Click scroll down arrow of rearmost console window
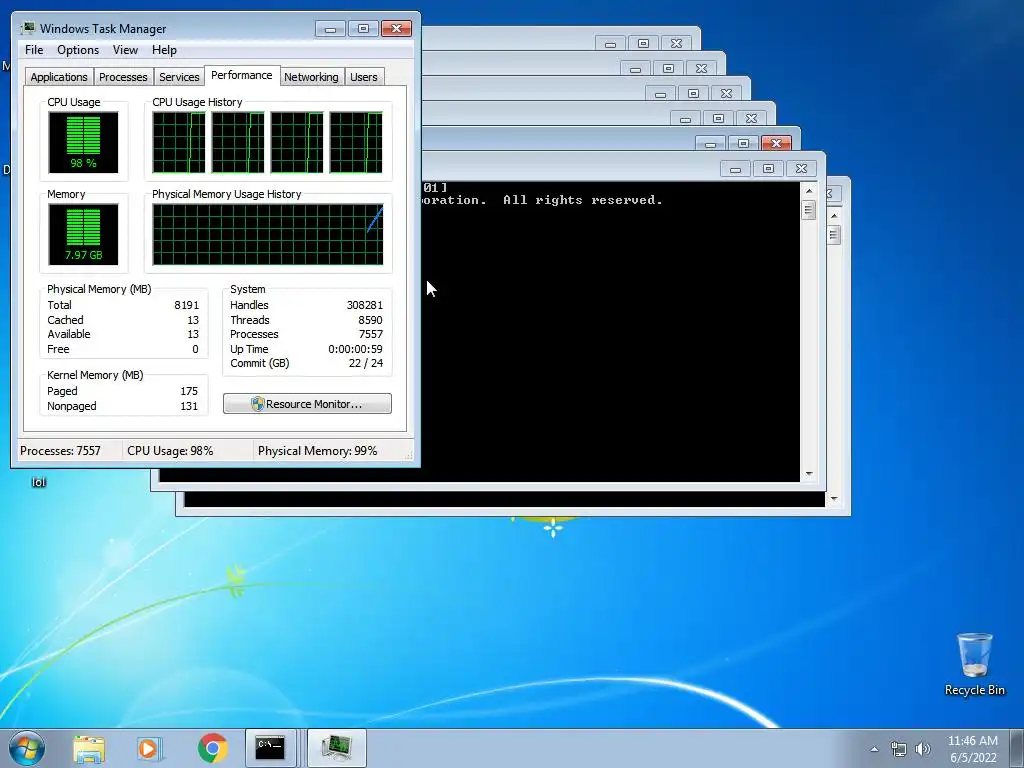The width and height of the screenshot is (1024, 768). [x=834, y=499]
